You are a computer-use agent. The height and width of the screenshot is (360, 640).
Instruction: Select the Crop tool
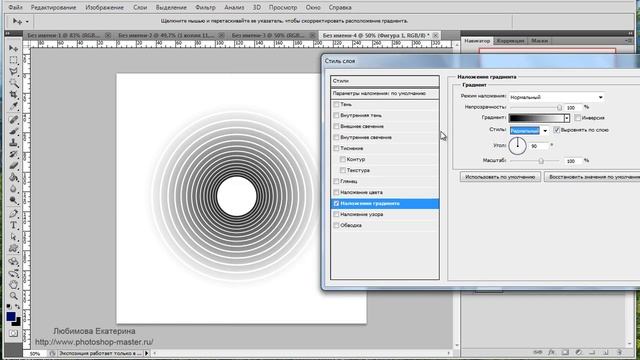coord(13,95)
